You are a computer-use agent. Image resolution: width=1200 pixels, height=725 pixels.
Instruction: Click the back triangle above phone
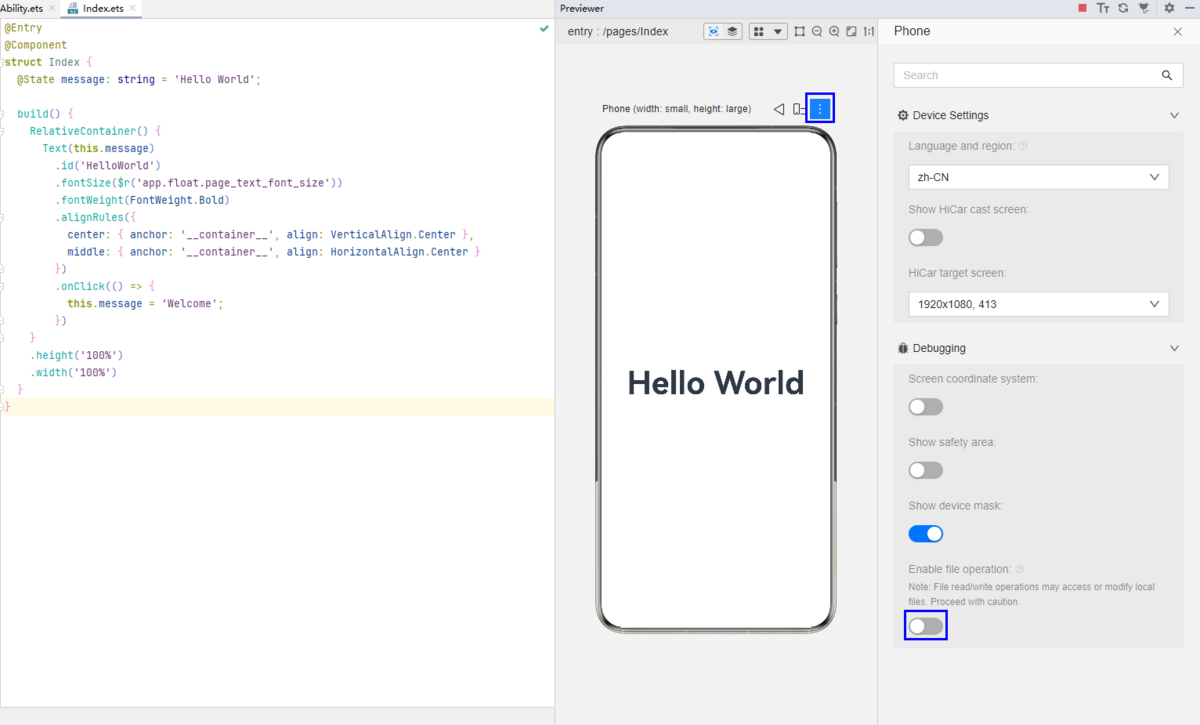click(x=779, y=109)
